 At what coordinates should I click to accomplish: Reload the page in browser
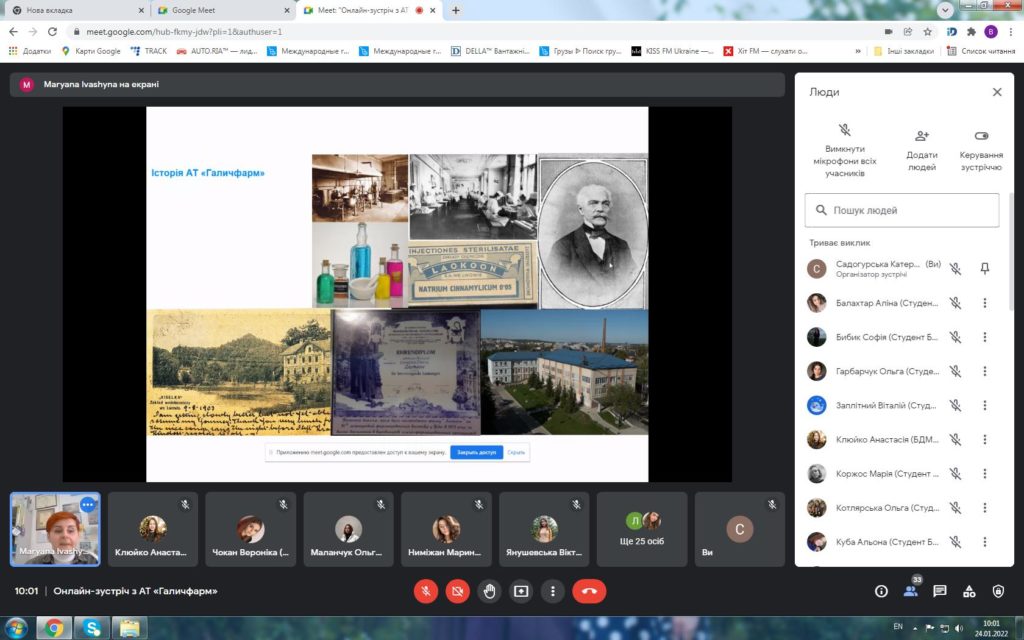click(x=52, y=31)
